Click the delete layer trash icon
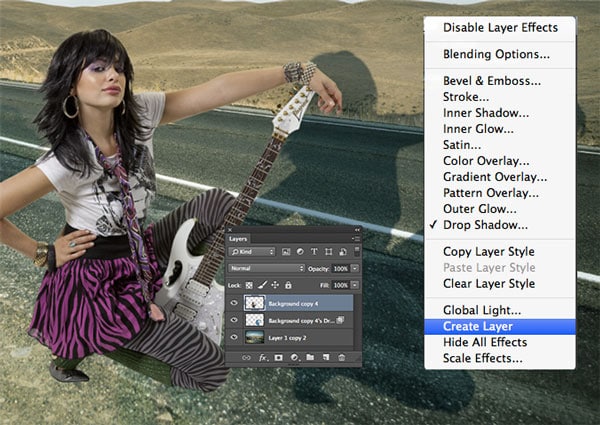 pyautogui.click(x=341, y=357)
